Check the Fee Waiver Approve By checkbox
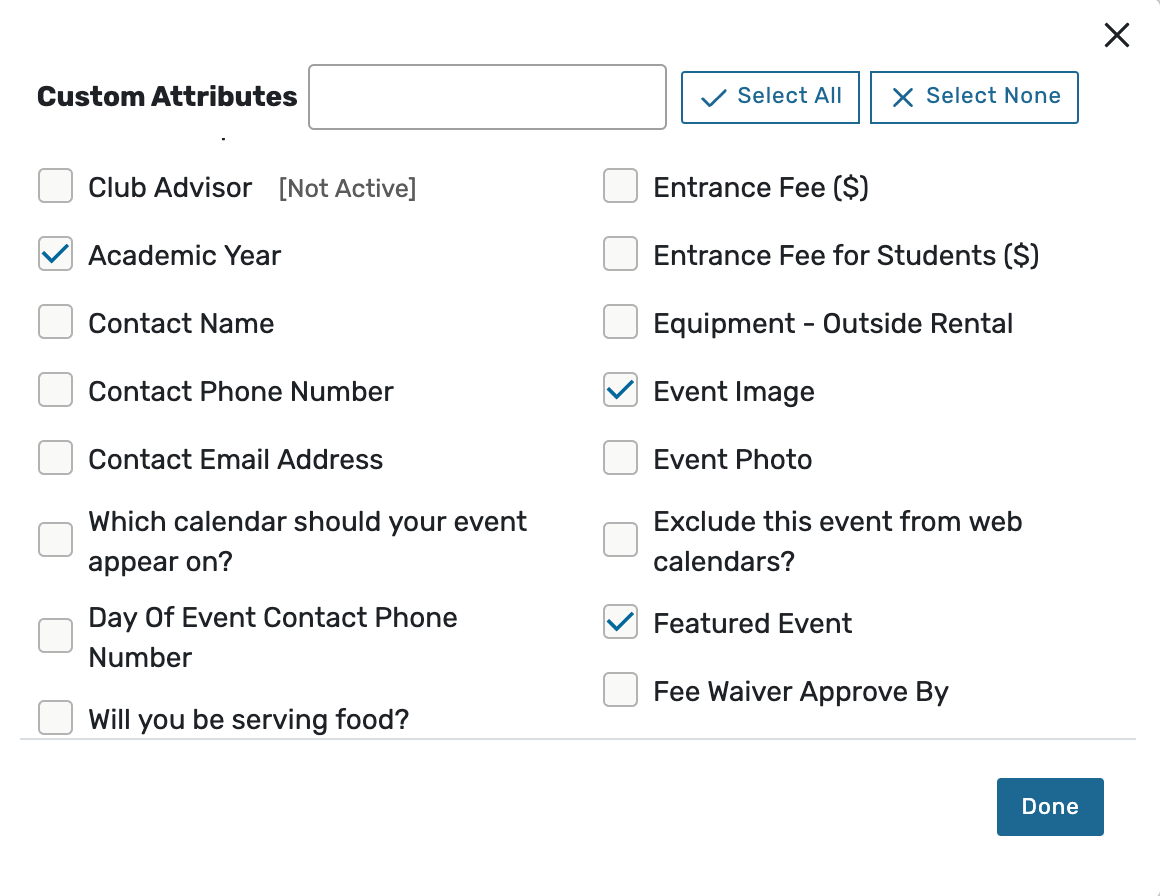The image size is (1160, 896). coord(621,690)
